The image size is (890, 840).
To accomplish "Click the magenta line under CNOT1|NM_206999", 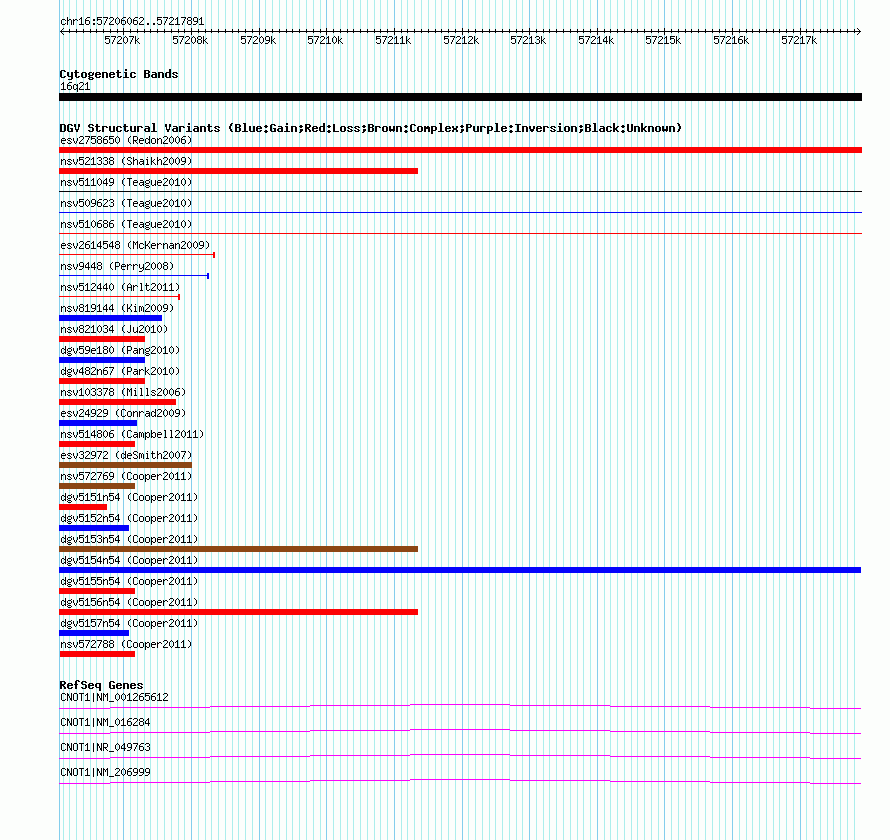I will pyautogui.click(x=460, y=782).
